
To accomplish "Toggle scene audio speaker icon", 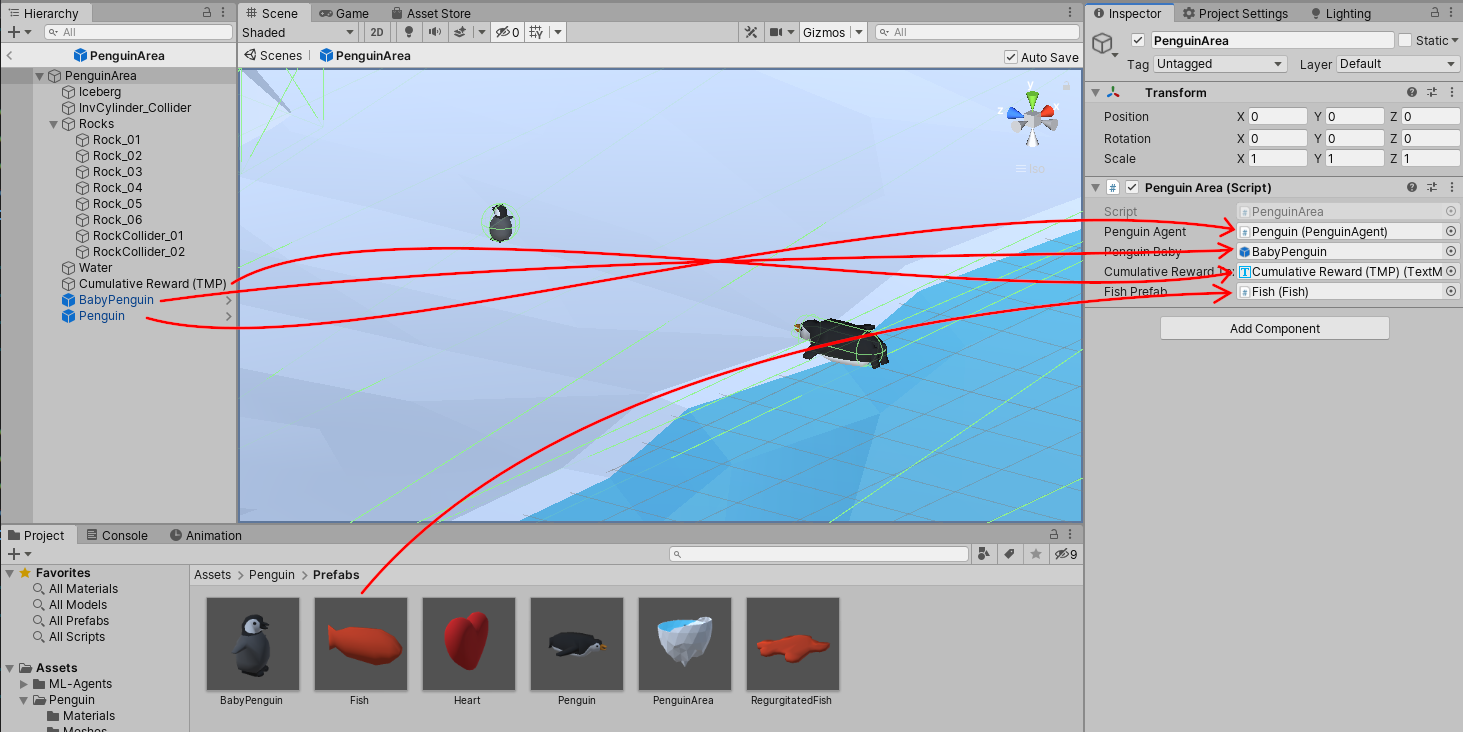I will pyautogui.click(x=434, y=32).
